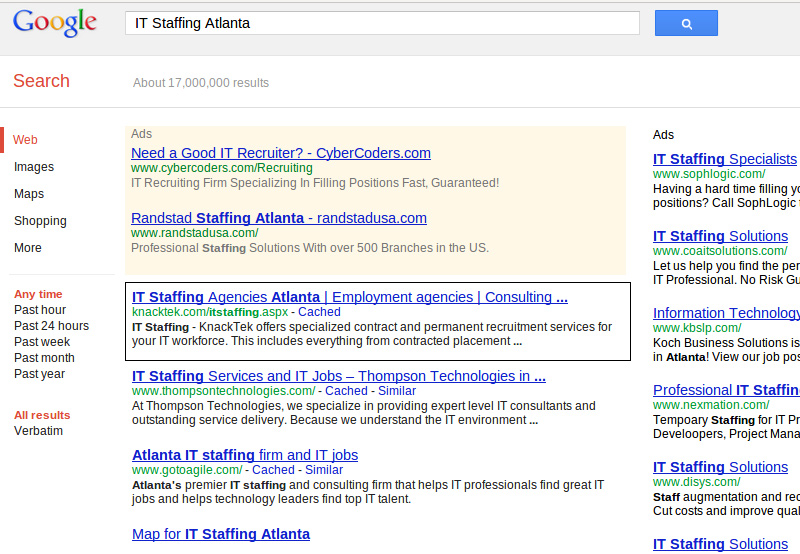Filter results to Past hour

[x=40, y=310]
